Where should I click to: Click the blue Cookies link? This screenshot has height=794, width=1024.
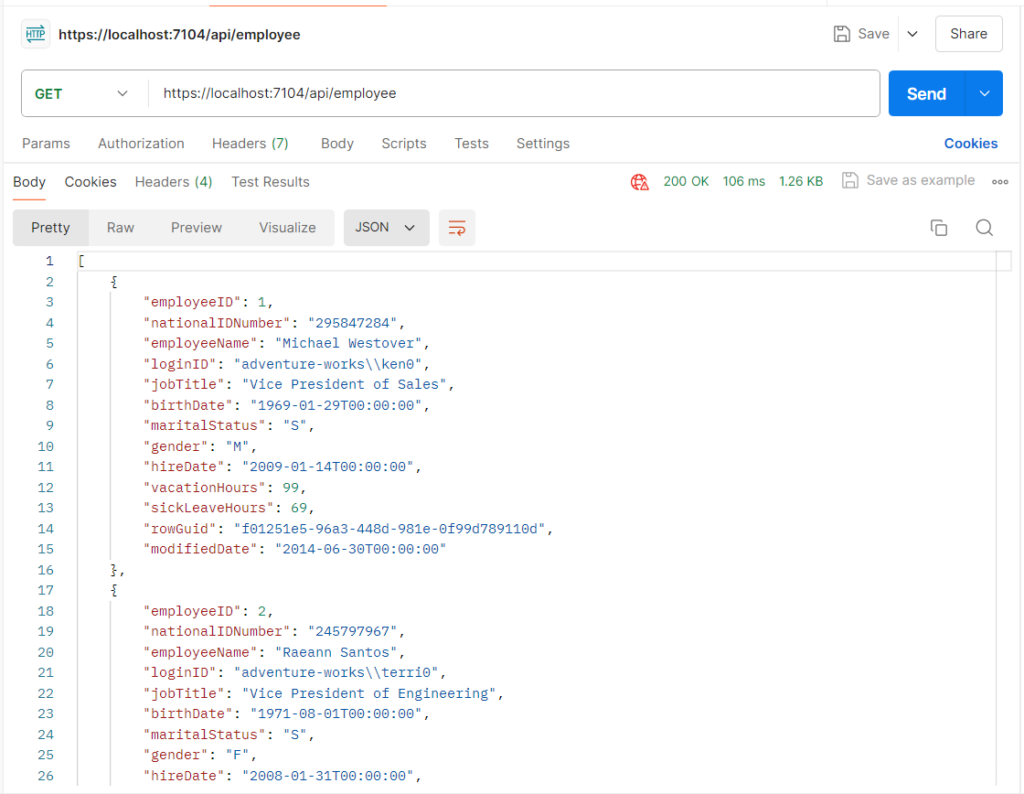(970, 143)
